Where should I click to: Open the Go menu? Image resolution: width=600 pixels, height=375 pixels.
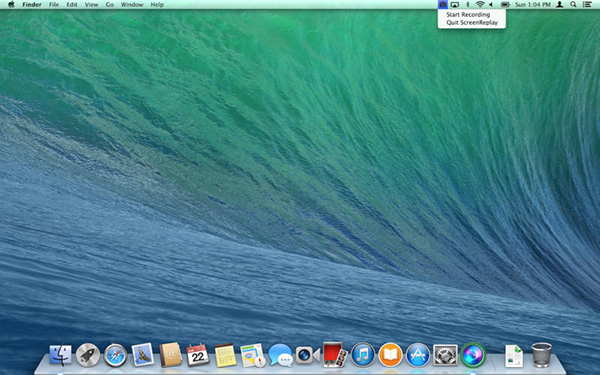[109, 5]
